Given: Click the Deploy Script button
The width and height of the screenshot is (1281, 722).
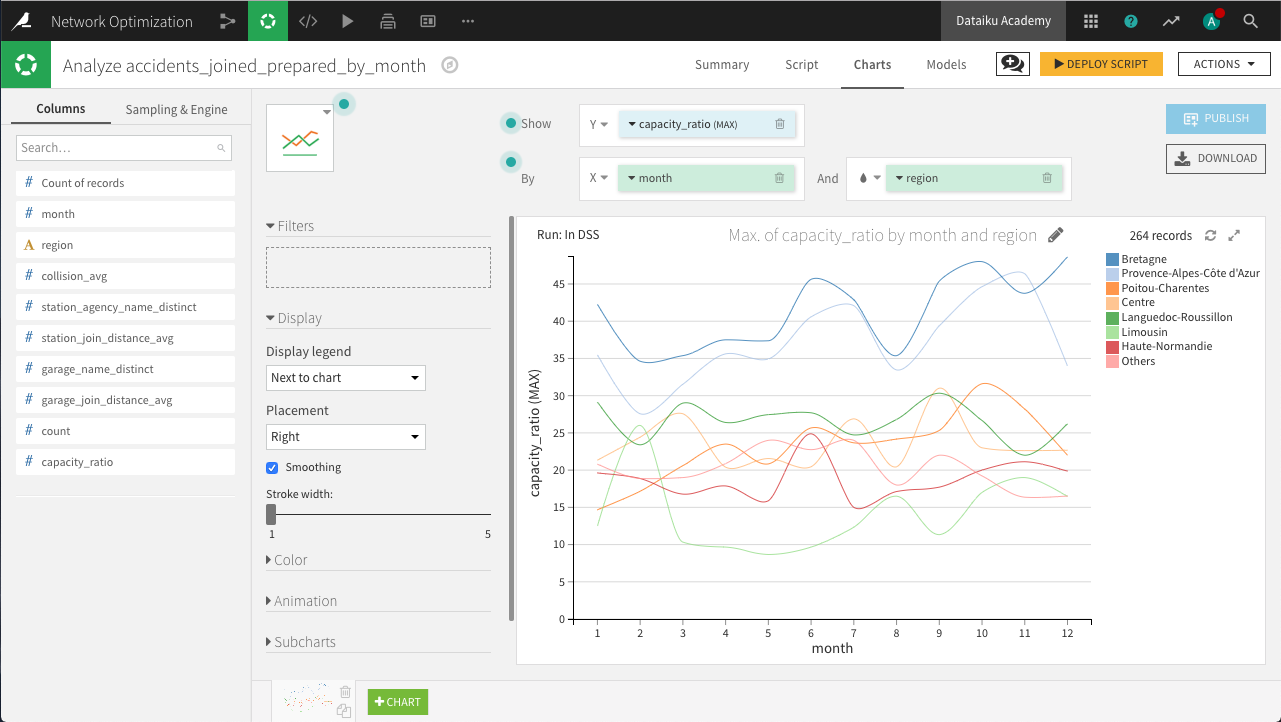Looking at the screenshot, I should (x=1101, y=64).
